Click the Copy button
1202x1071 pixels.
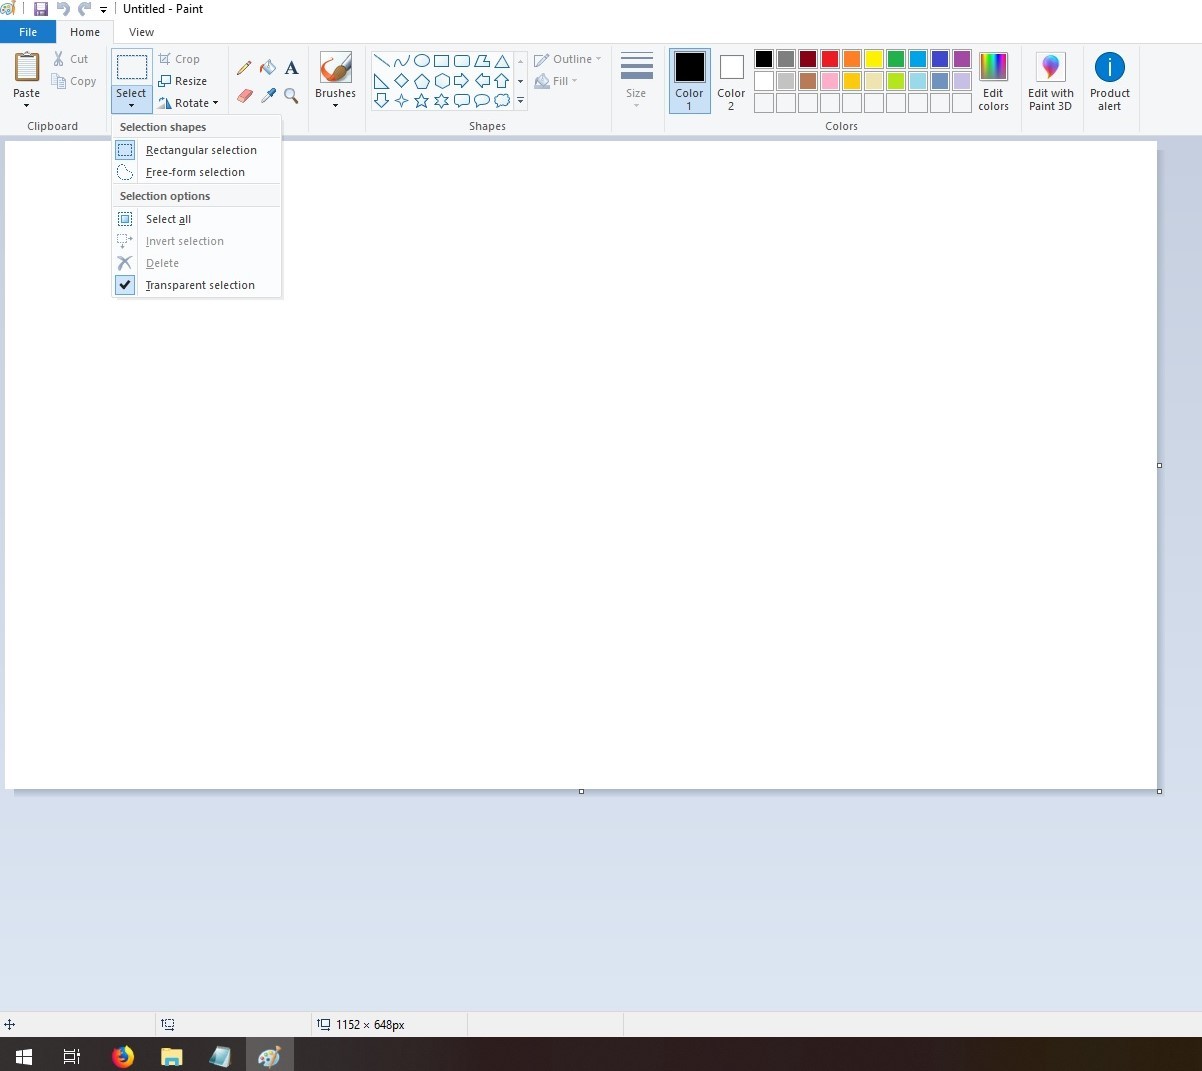pyautogui.click(x=74, y=81)
